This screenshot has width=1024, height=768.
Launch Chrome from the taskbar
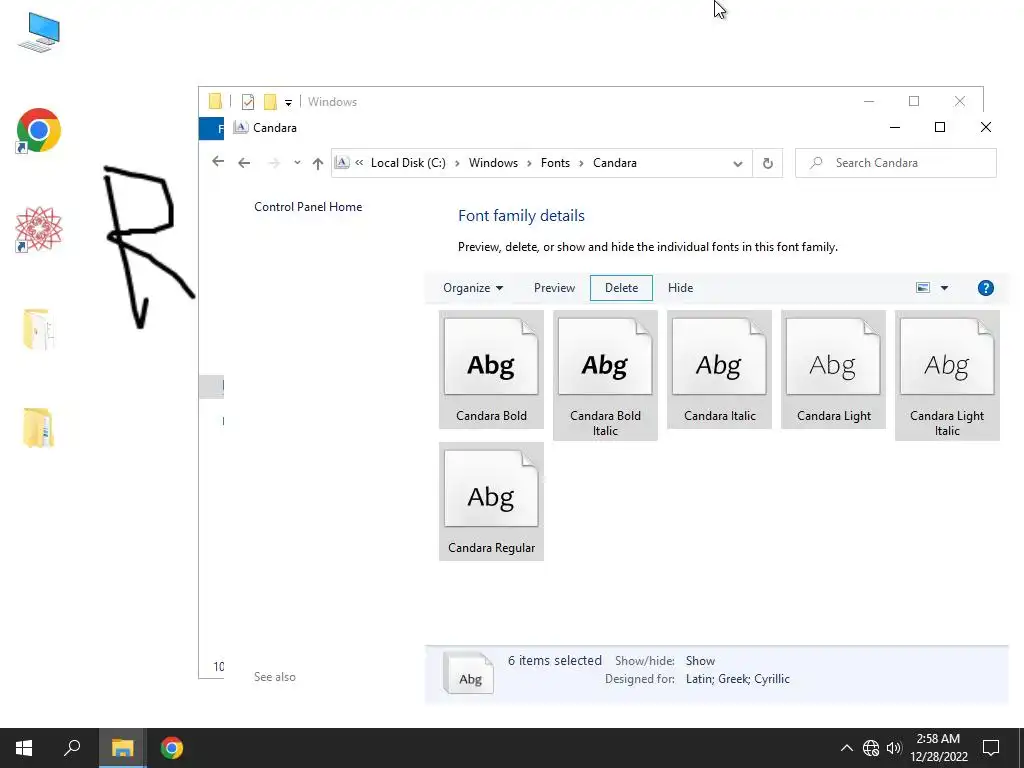point(172,748)
